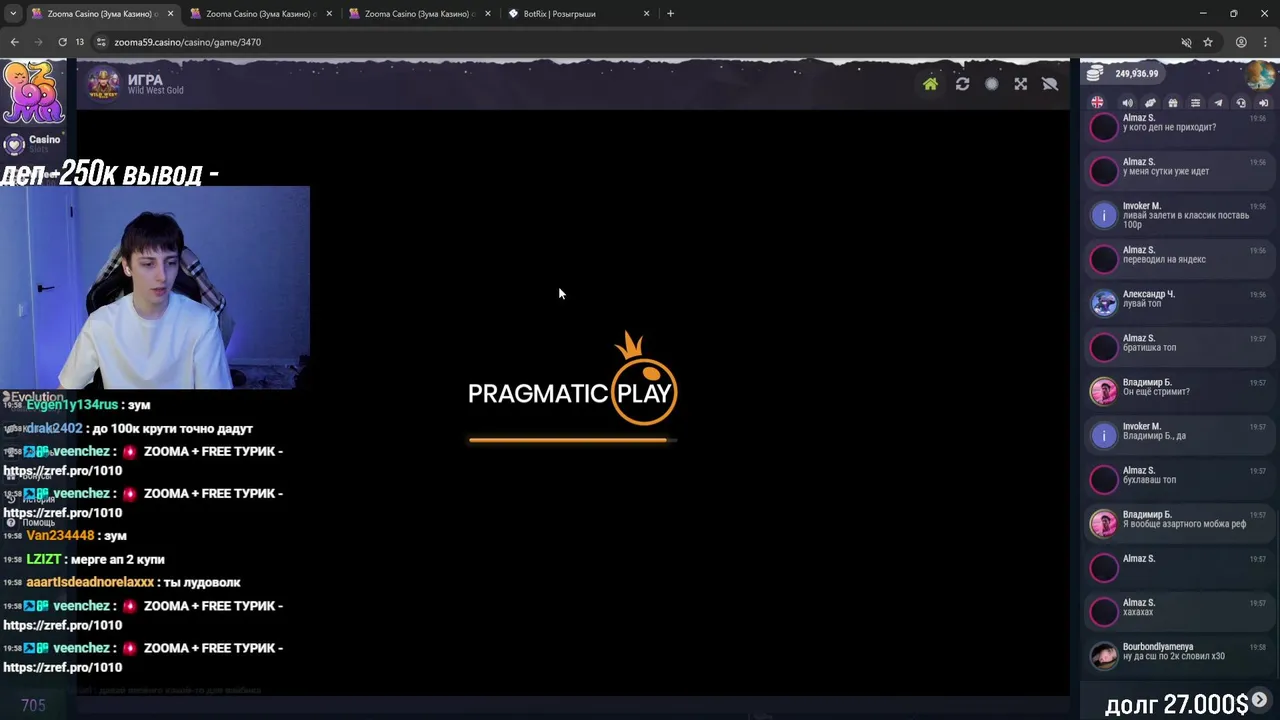Click chat message 'братишка топ'
The image size is (1280, 720).
point(1149,348)
